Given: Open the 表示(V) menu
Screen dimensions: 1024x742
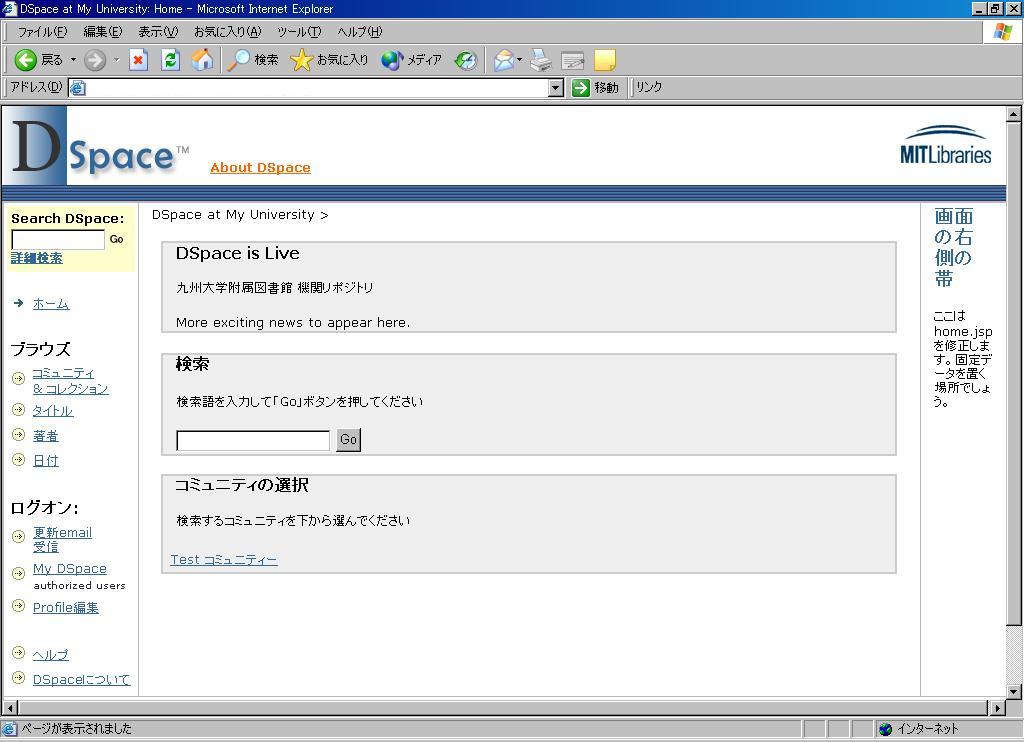Looking at the screenshot, I should tap(158, 32).
